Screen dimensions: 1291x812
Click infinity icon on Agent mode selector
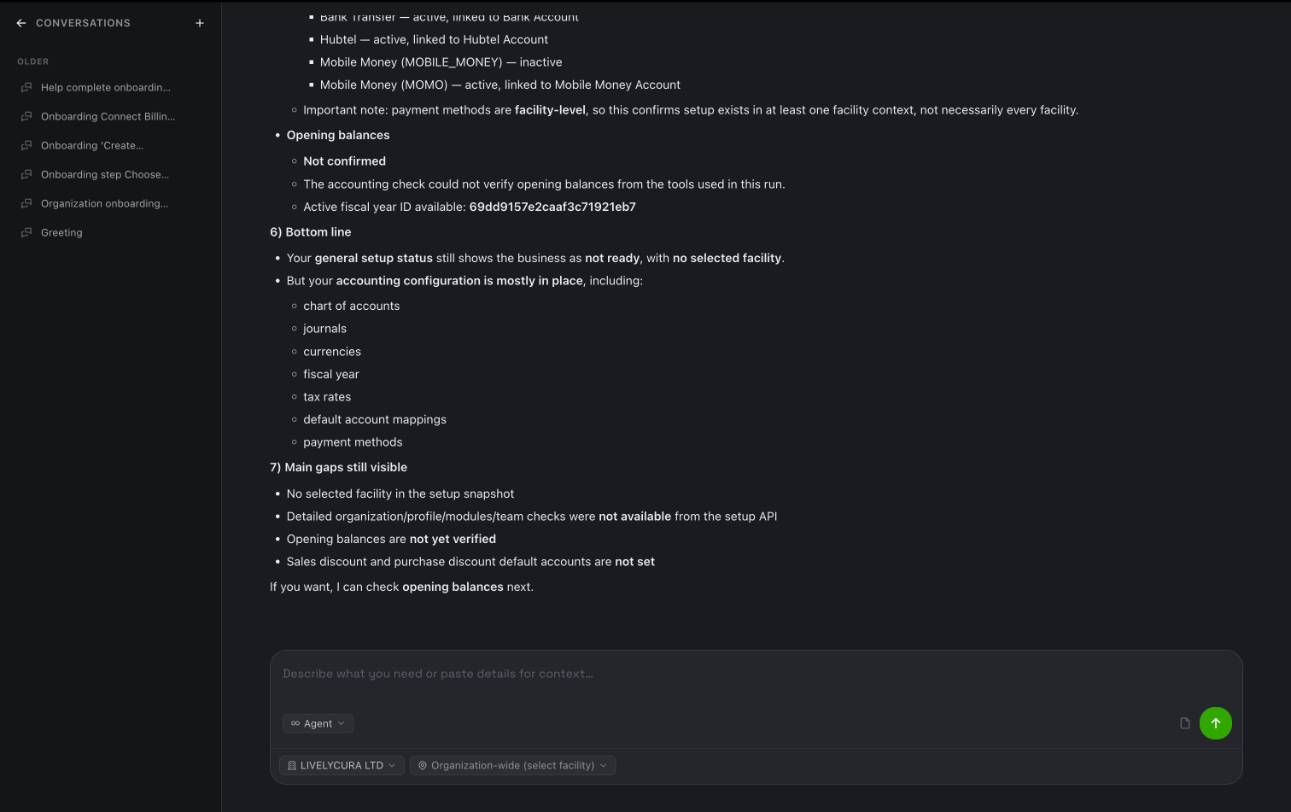pos(295,723)
